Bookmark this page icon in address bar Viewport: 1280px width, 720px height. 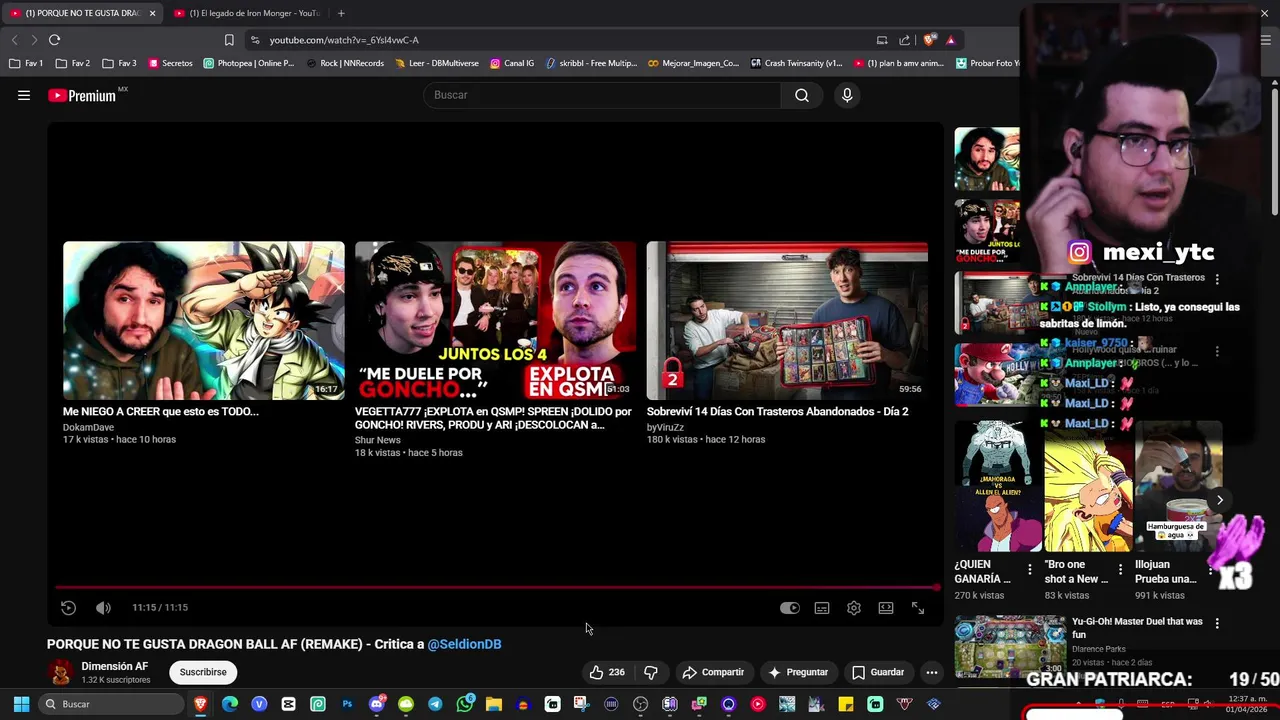229,40
